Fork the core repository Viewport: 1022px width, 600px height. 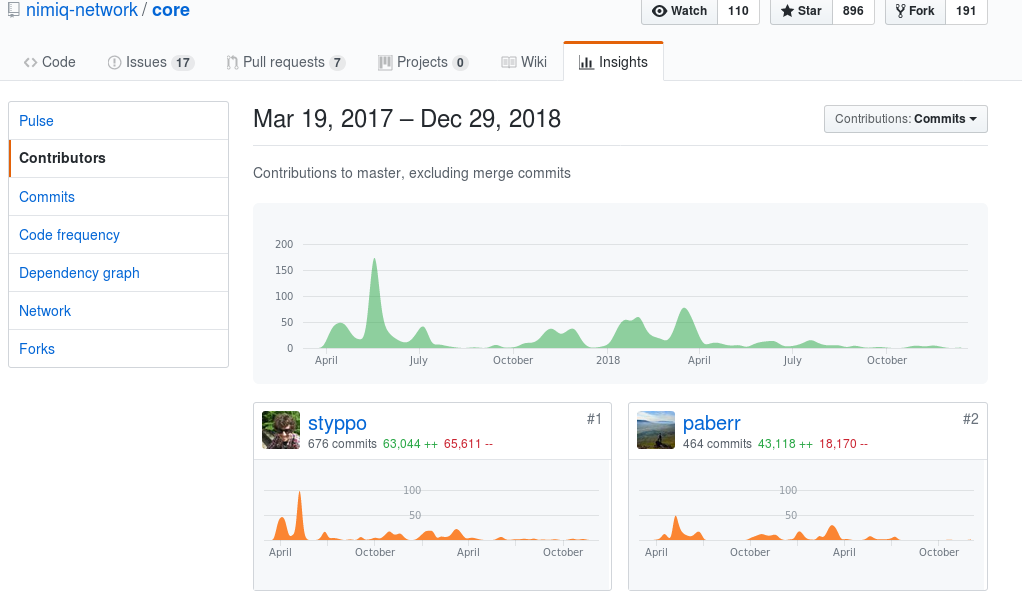(915, 11)
